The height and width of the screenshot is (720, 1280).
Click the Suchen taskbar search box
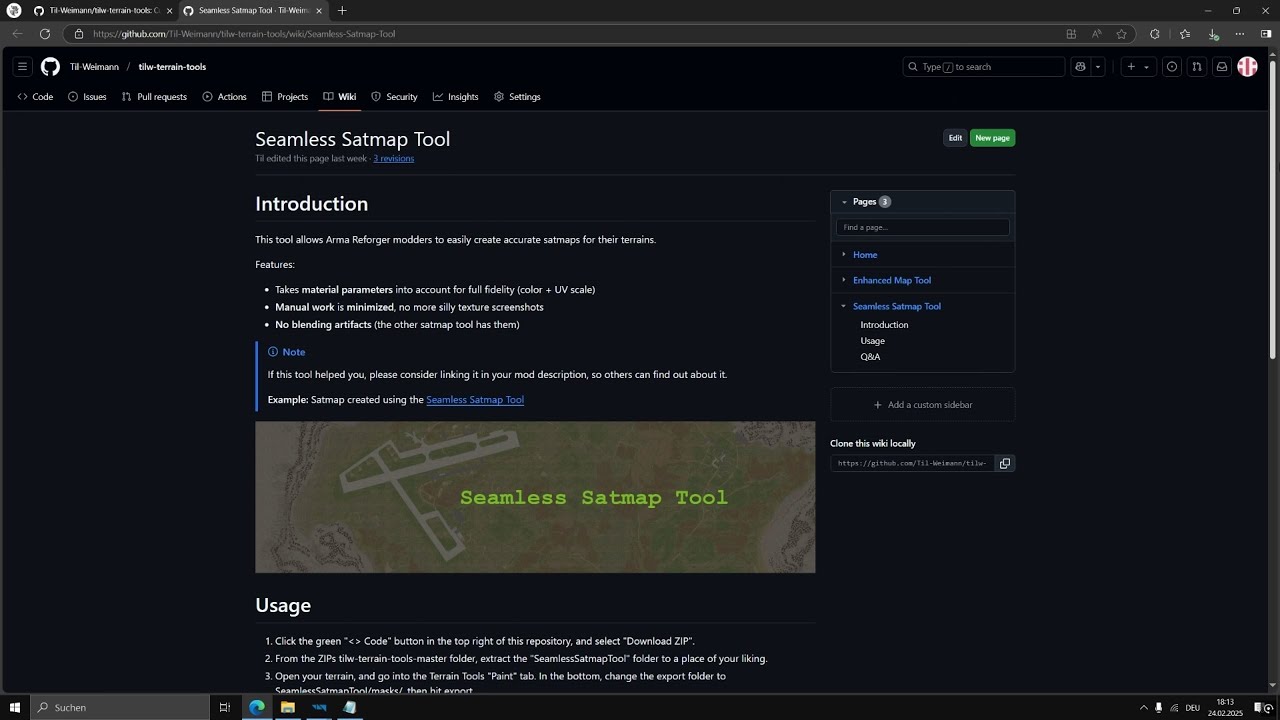click(x=120, y=707)
